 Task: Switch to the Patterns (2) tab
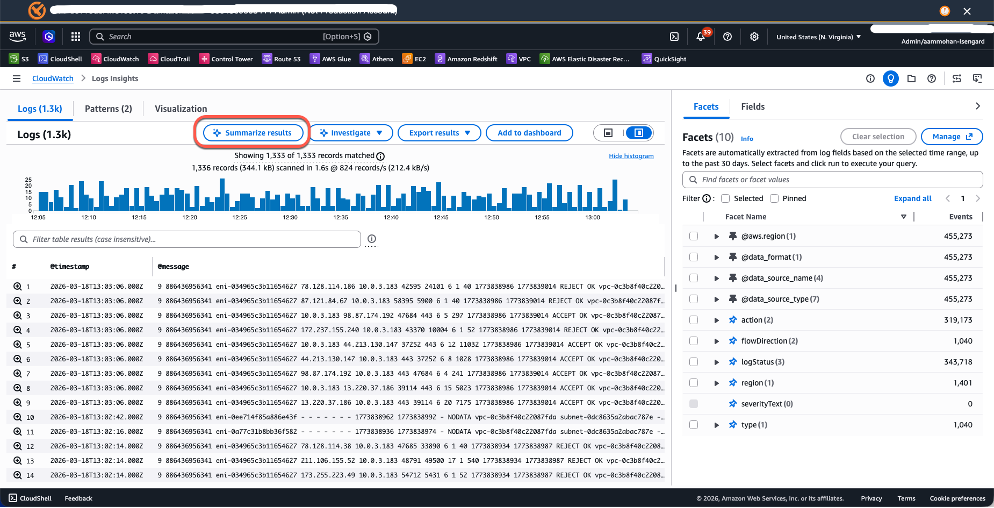[x=108, y=108]
